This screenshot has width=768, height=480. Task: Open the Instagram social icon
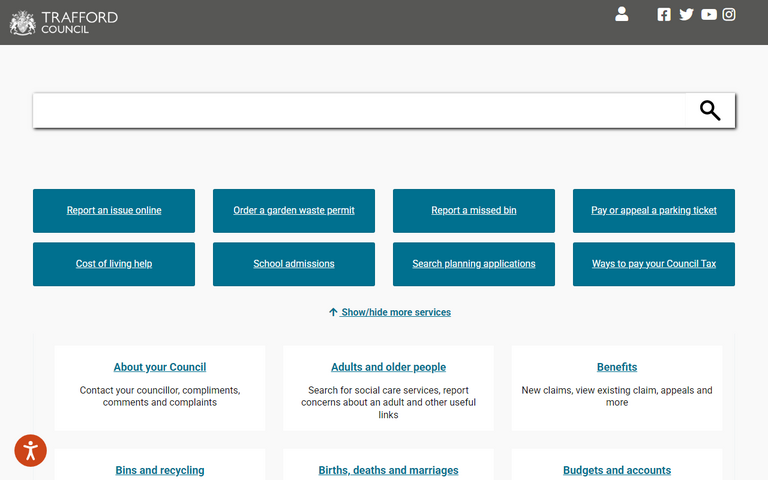coord(730,14)
